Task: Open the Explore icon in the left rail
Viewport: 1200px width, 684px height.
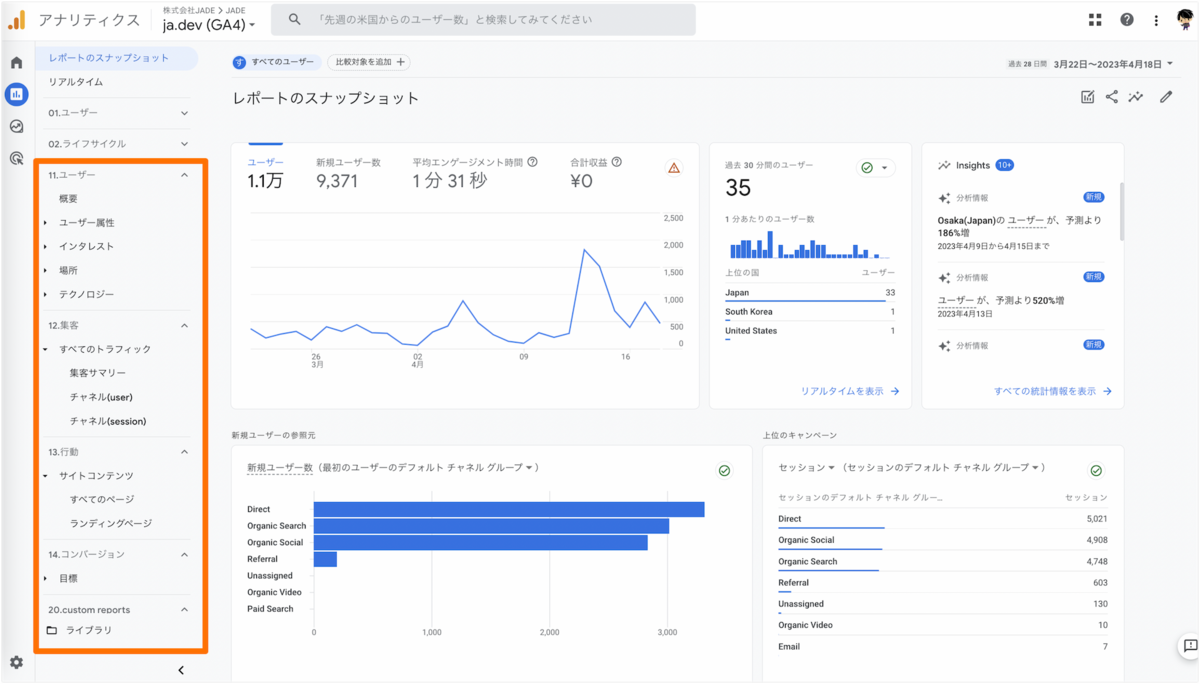Action: point(15,126)
